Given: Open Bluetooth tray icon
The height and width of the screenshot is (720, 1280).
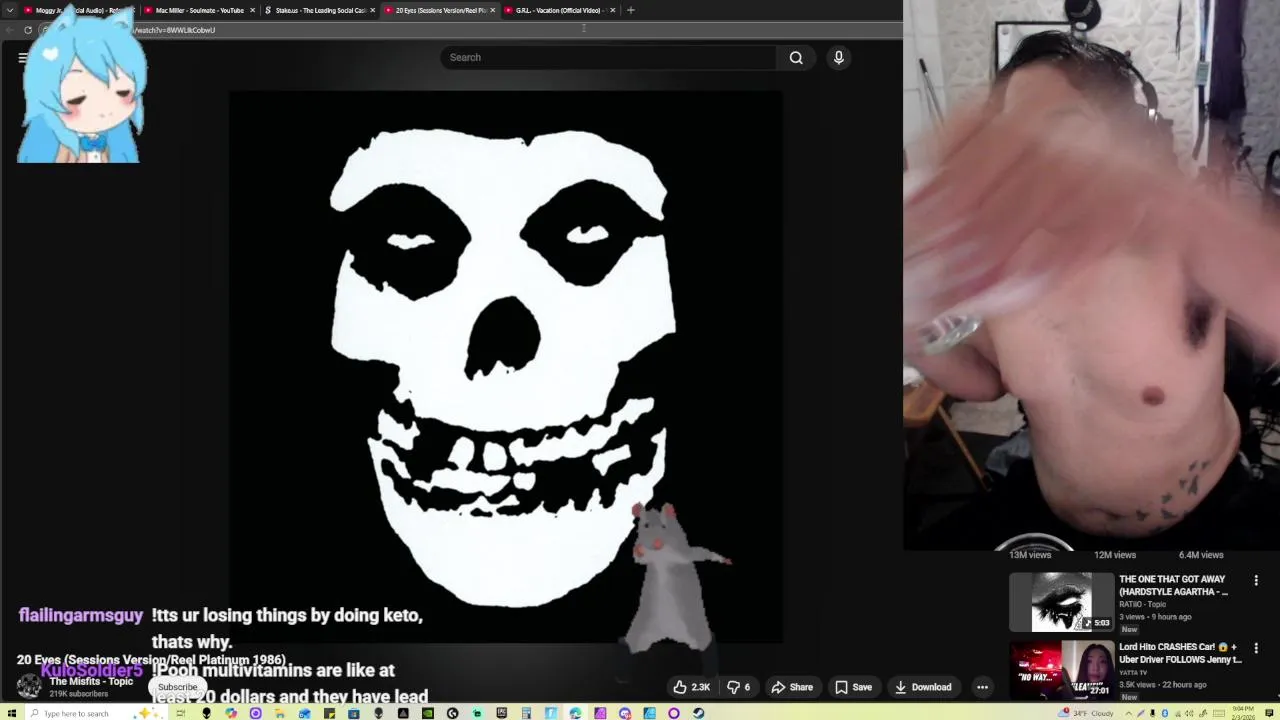Looking at the screenshot, I should [1164, 713].
